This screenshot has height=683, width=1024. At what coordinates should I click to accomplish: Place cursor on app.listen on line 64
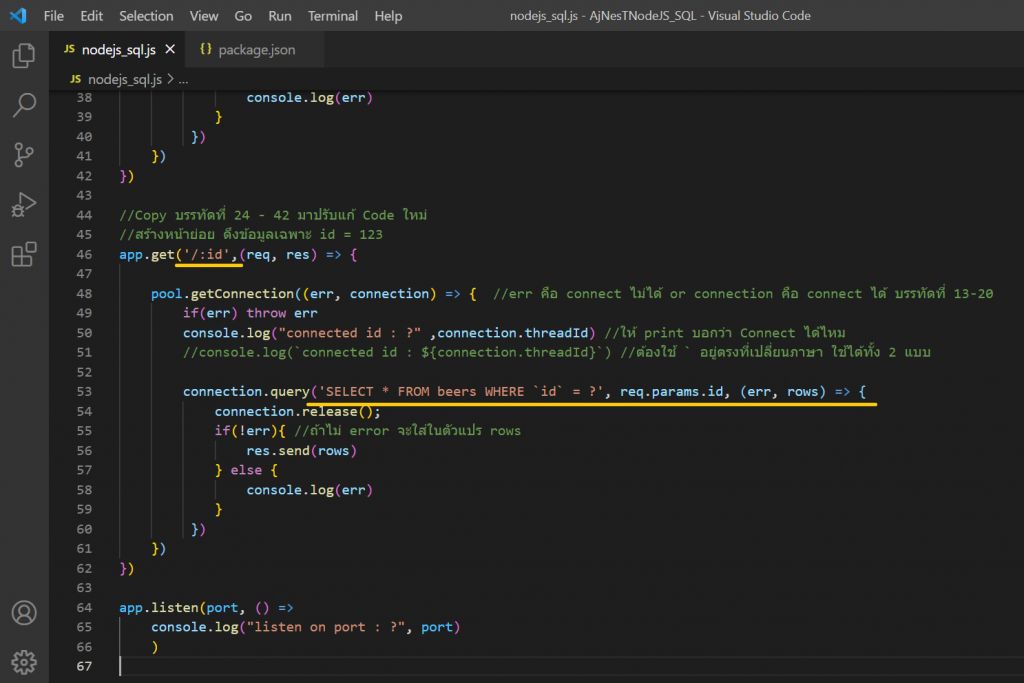pos(156,608)
